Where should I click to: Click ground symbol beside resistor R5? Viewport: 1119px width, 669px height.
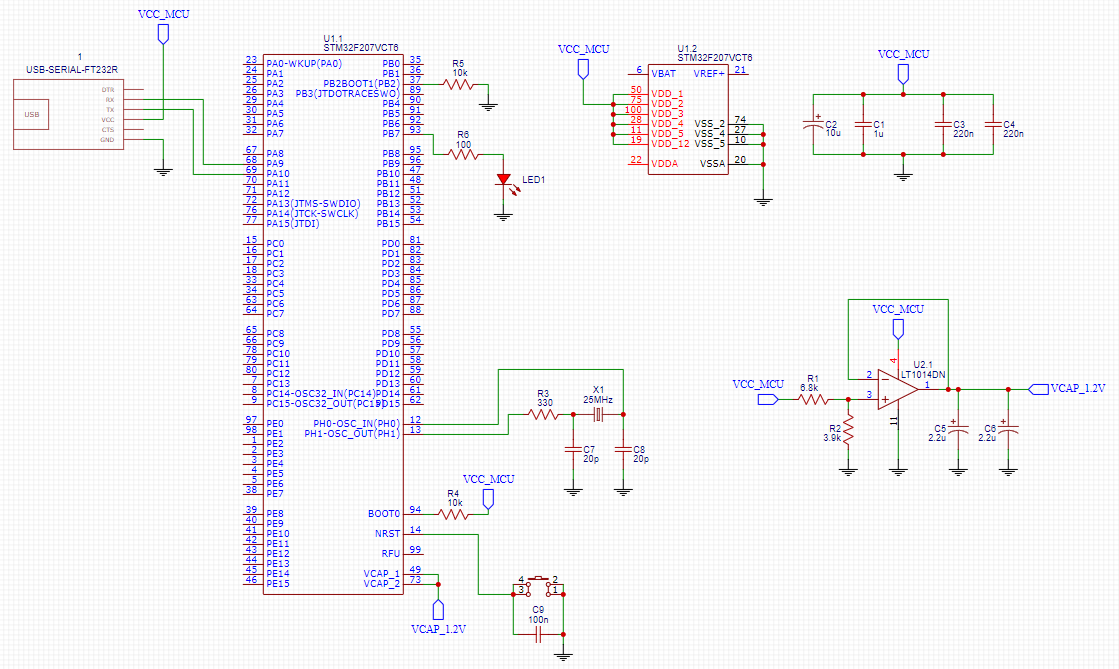(x=488, y=106)
